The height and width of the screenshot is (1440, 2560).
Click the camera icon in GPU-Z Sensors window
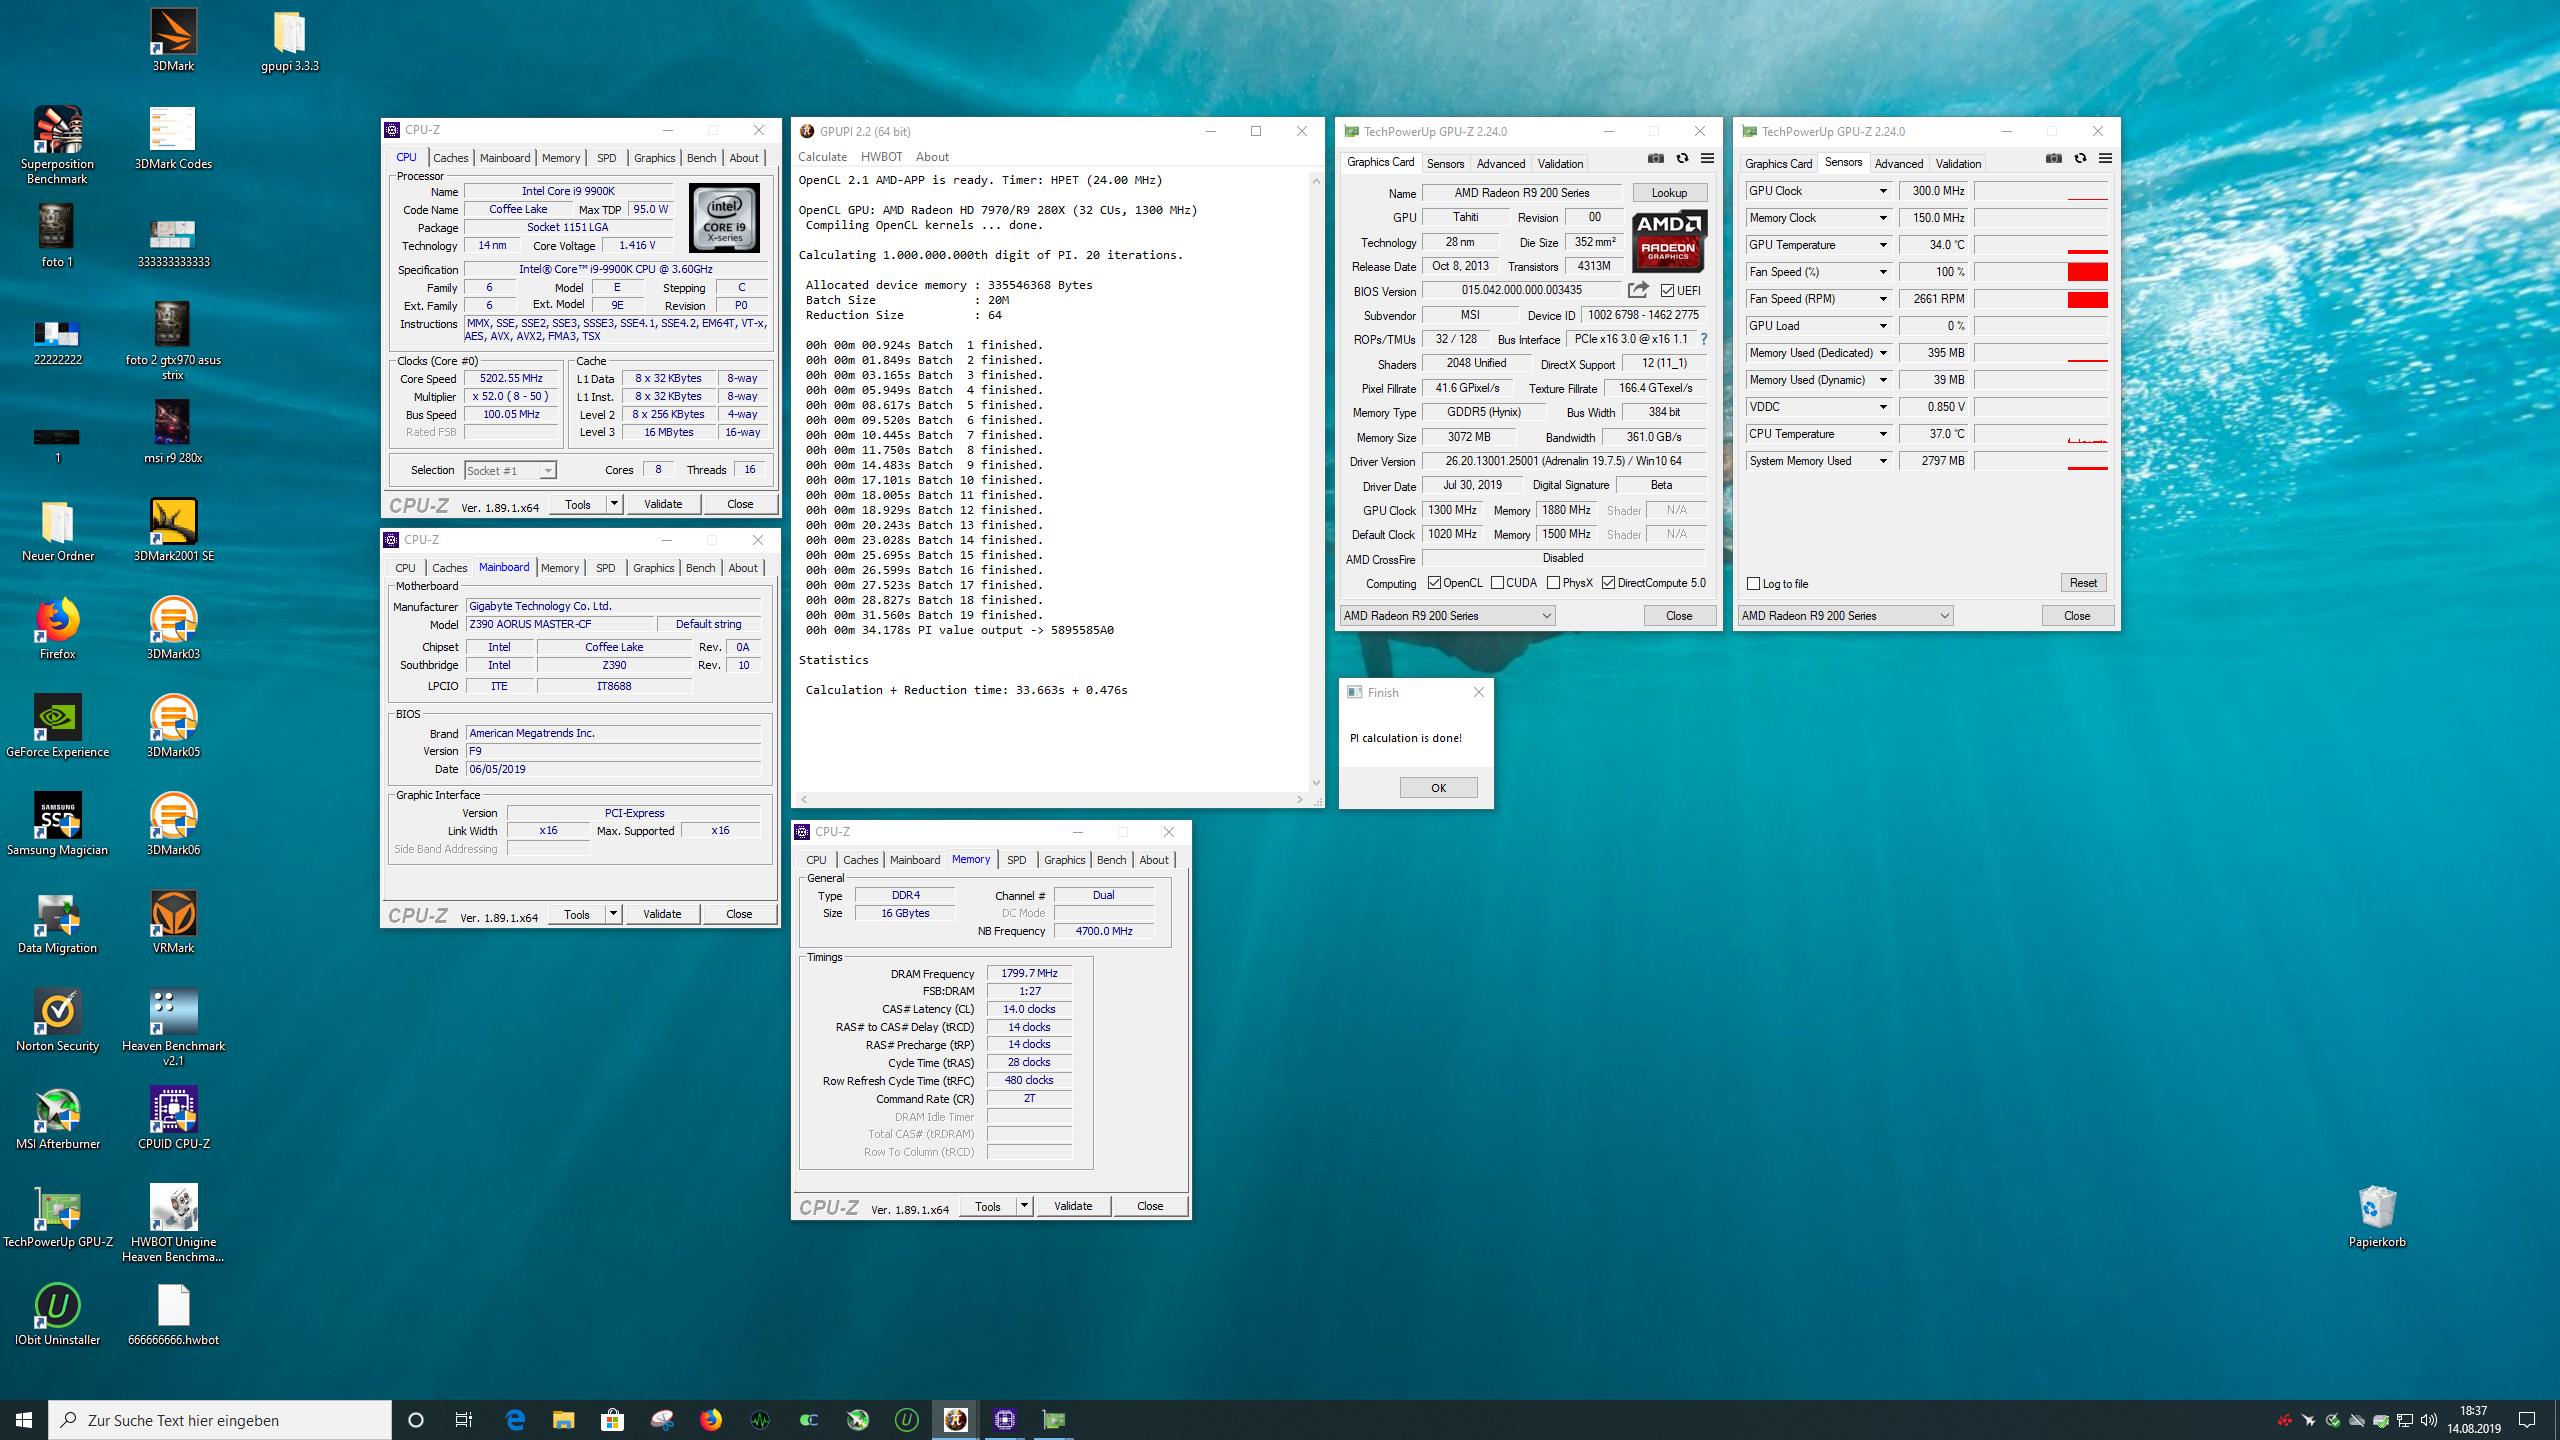tap(2054, 158)
